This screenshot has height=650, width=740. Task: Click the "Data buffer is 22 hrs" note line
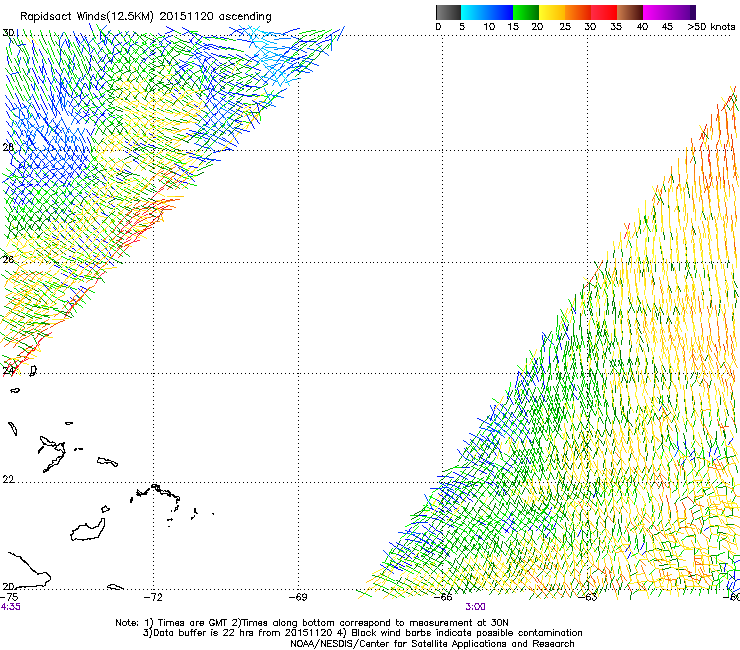coord(362,633)
